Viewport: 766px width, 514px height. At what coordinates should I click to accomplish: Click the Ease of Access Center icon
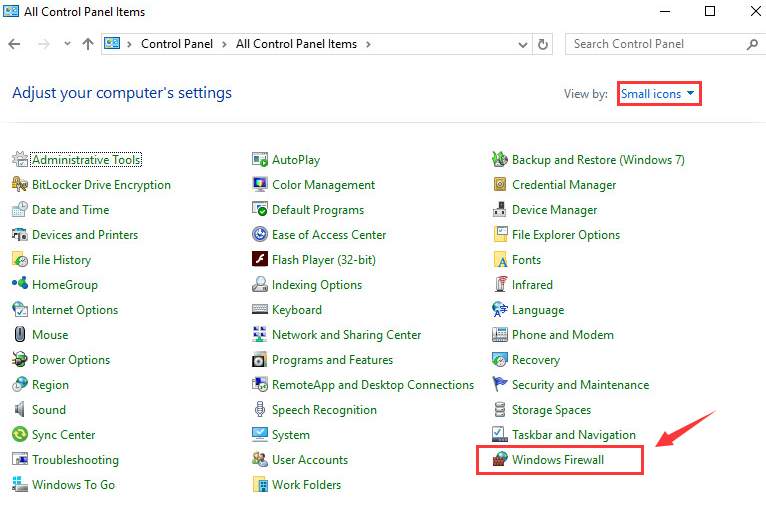pyautogui.click(x=260, y=235)
